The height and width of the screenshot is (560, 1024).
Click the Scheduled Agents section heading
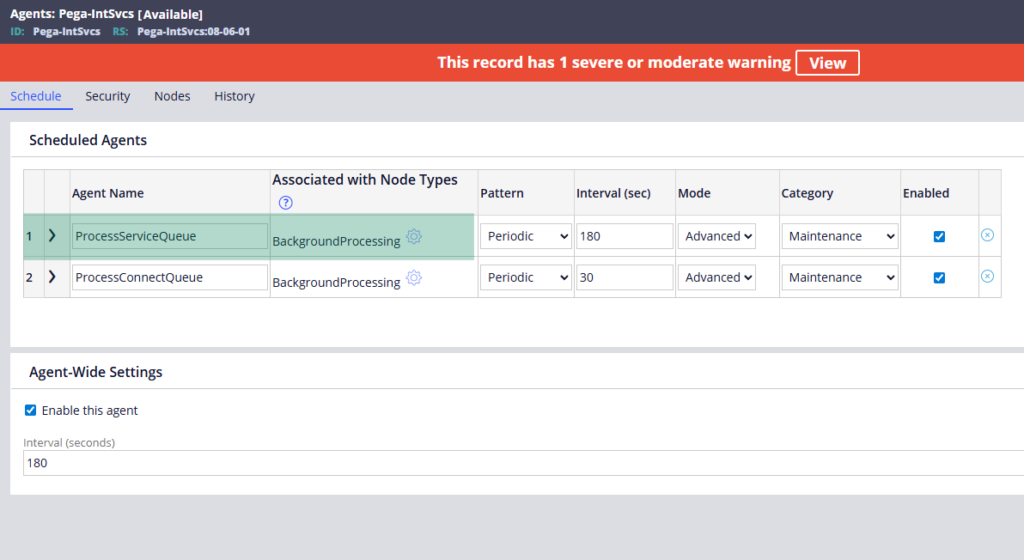(88, 140)
